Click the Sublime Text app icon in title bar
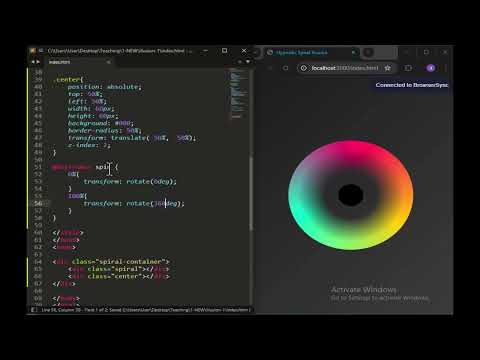 pyautogui.click(x=32, y=51)
